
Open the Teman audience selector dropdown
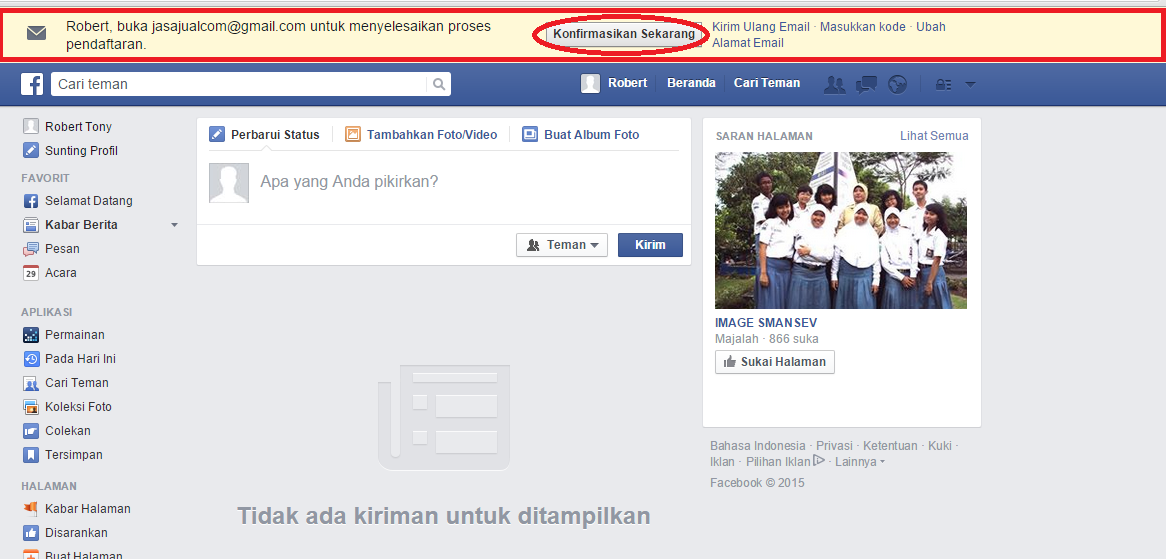562,245
